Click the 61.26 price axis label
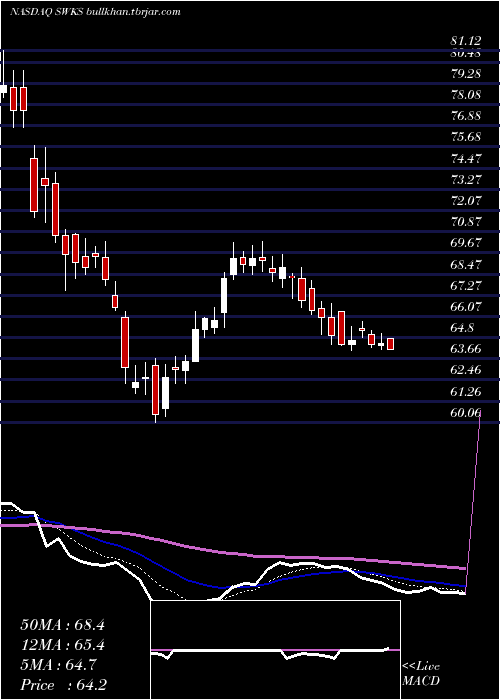 [466, 392]
